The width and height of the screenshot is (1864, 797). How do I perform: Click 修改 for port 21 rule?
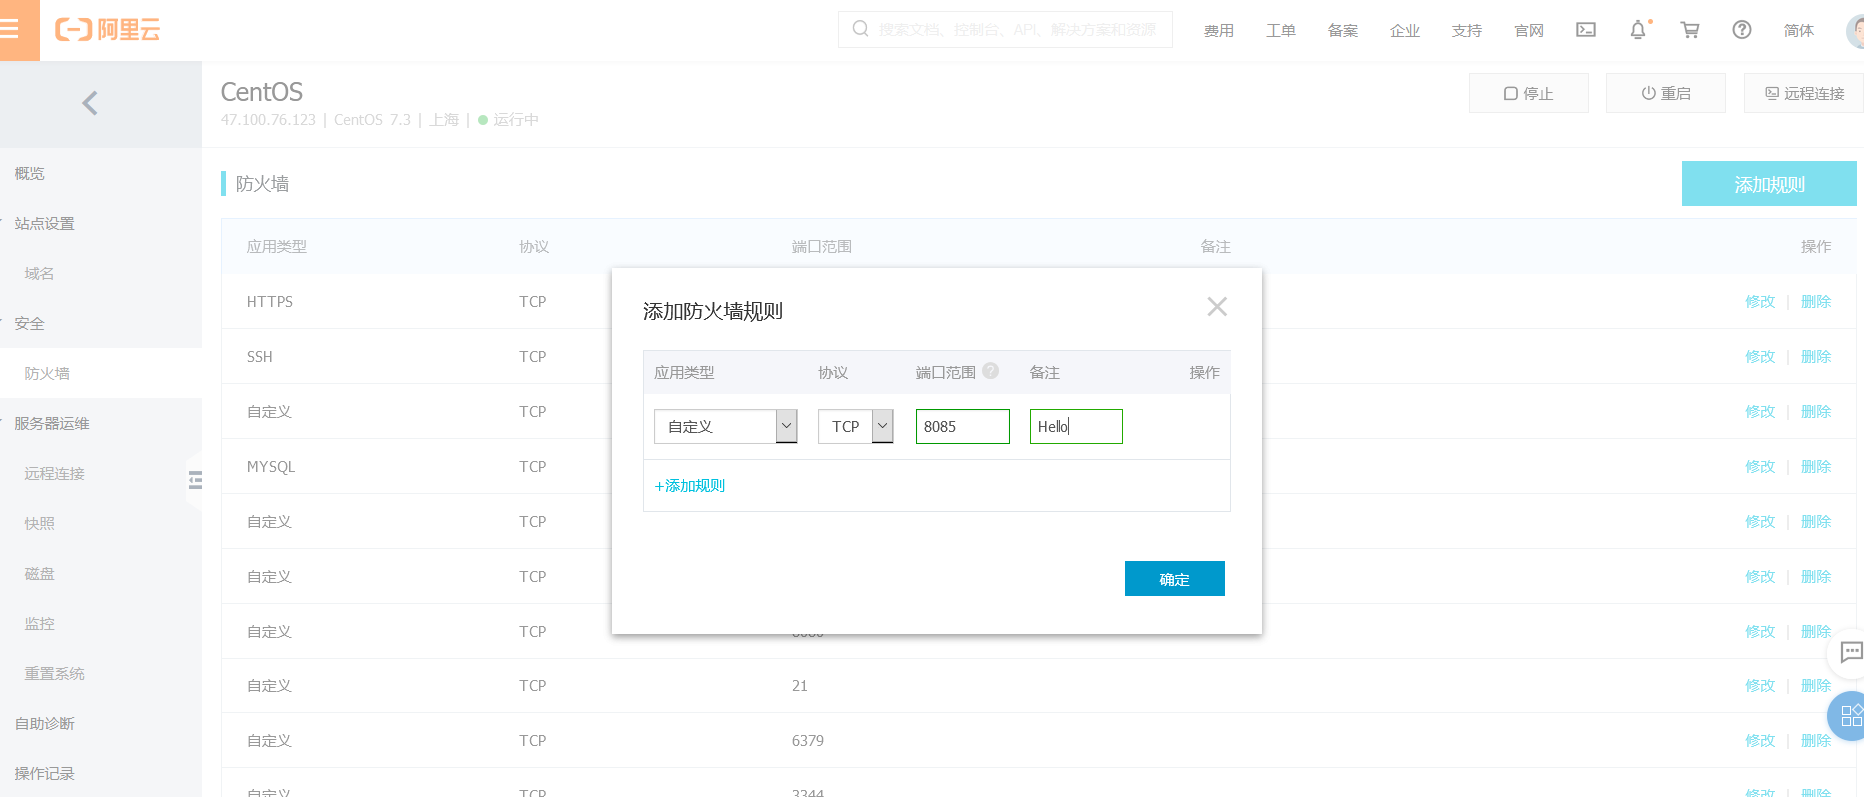1760,686
